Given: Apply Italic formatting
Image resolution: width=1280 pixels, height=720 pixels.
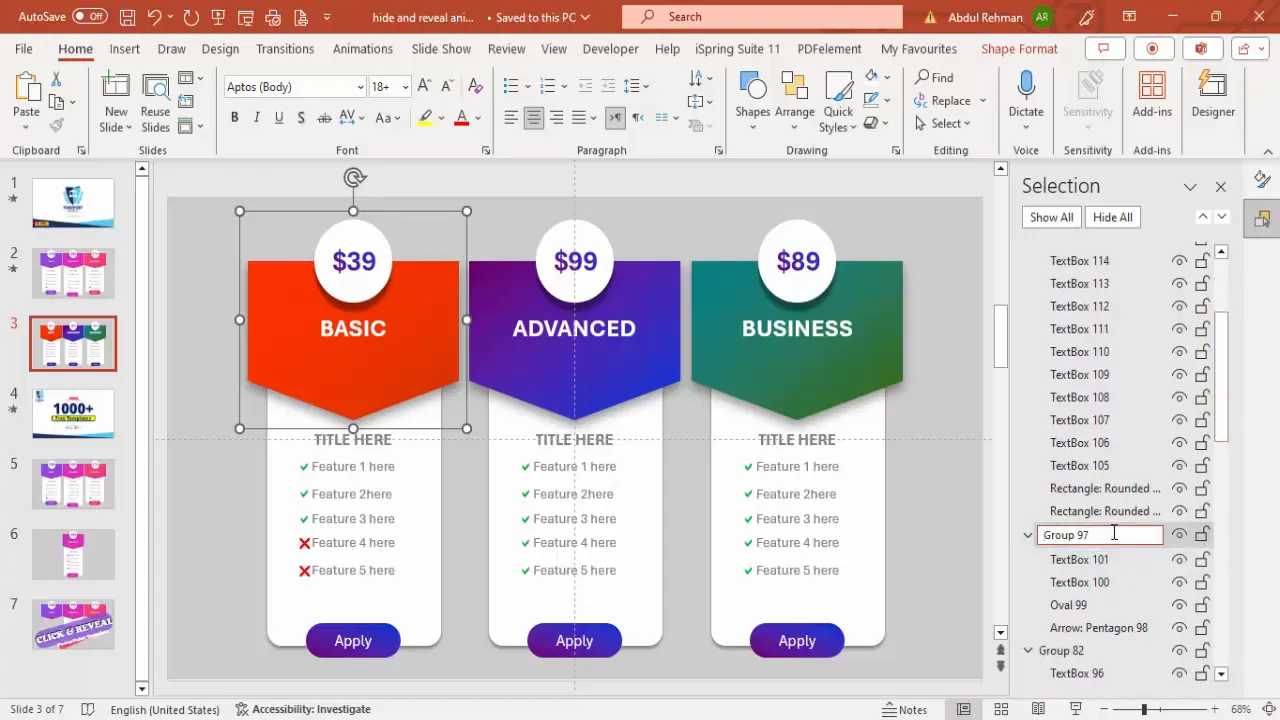Looking at the screenshot, I should click(x=256, y=118).
